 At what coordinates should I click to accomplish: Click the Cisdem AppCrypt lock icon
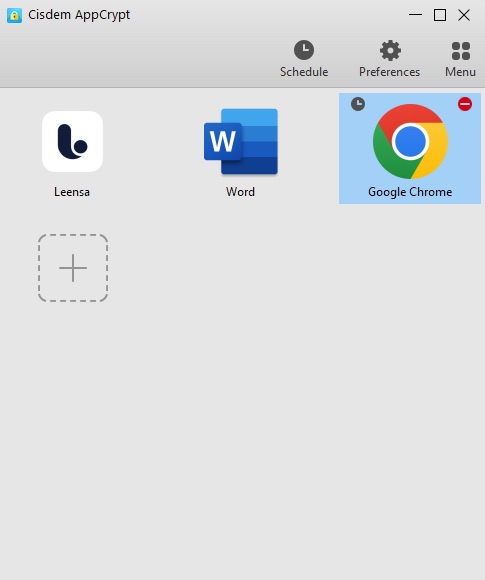14,15
